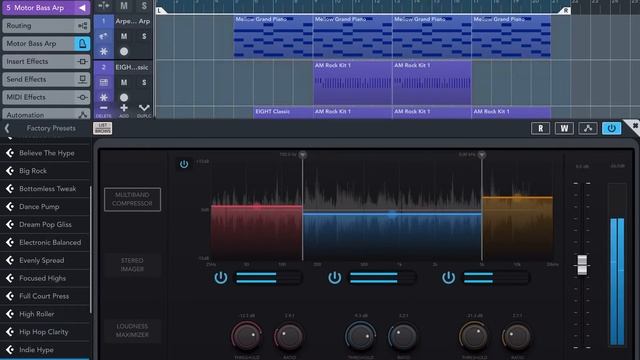Bypass the plugin using the blue power button

[611, 128]
